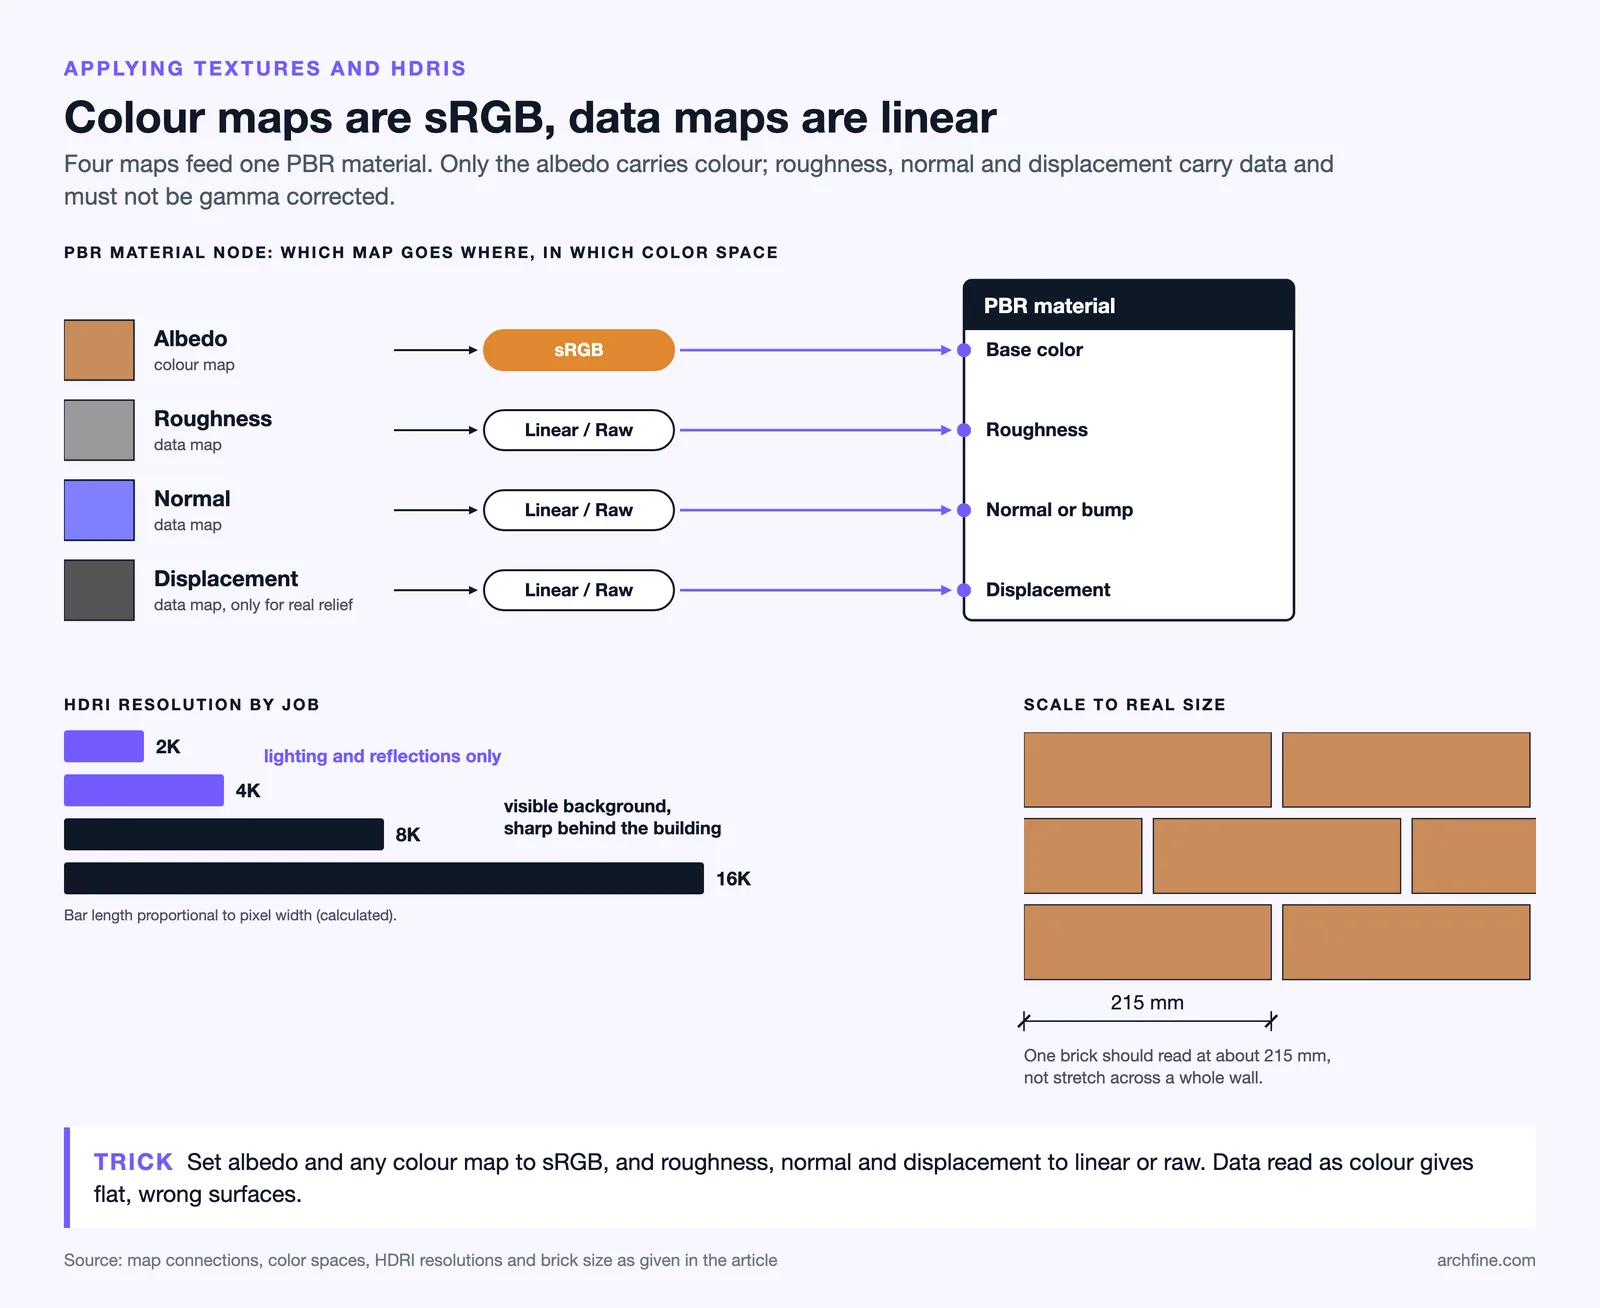Viewport: 1600px width, 1308px height.
Task: Click the Linear / Raw pill for Normal
Action: click(x=579, y=510)
